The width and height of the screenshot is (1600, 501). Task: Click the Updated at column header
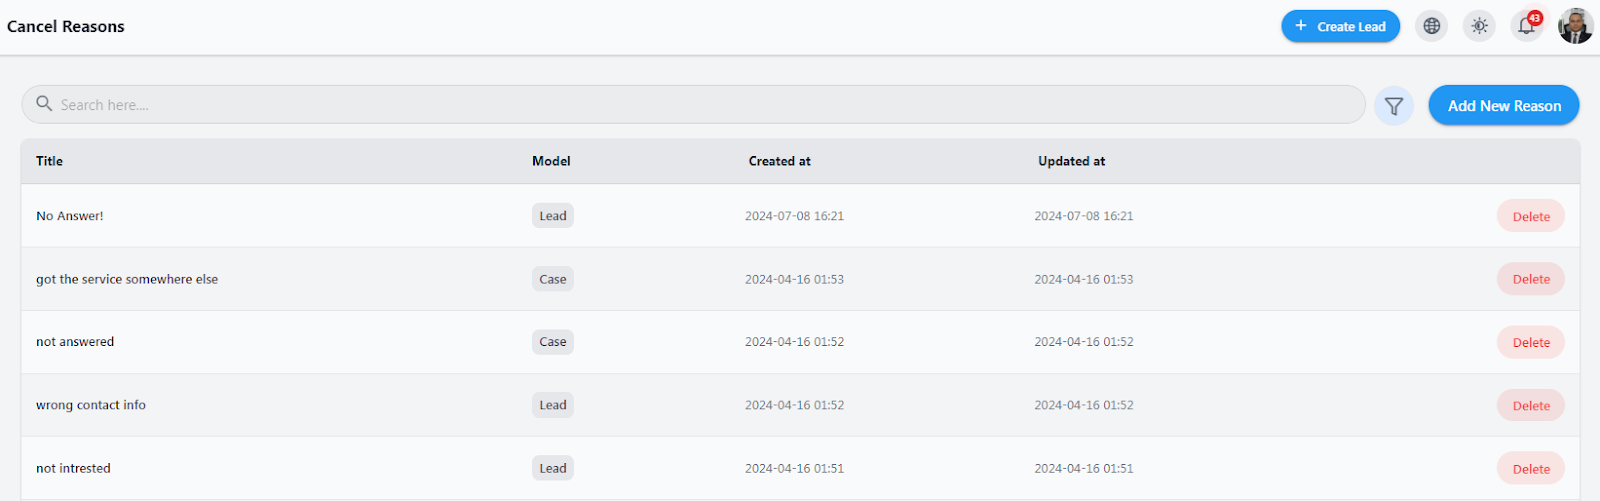(1072, 161)
